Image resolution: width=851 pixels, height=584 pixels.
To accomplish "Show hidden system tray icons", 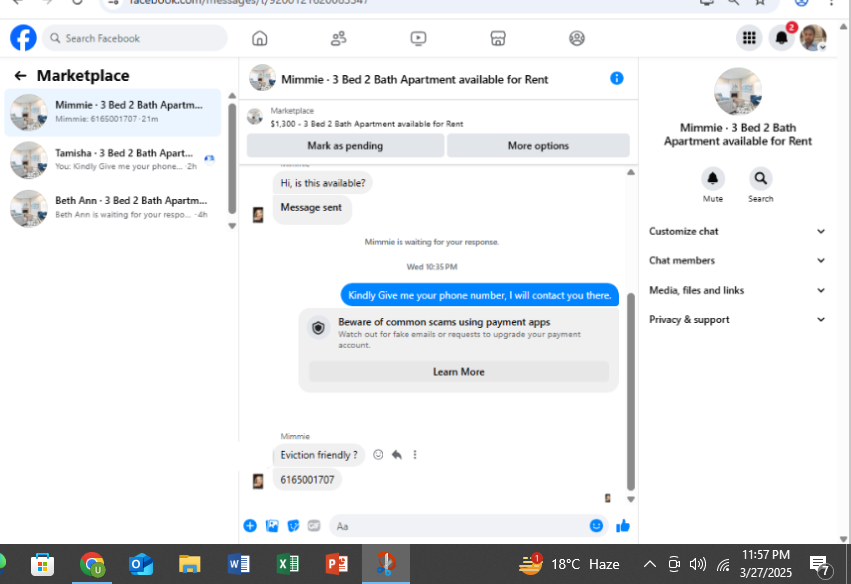I will 649,564.
